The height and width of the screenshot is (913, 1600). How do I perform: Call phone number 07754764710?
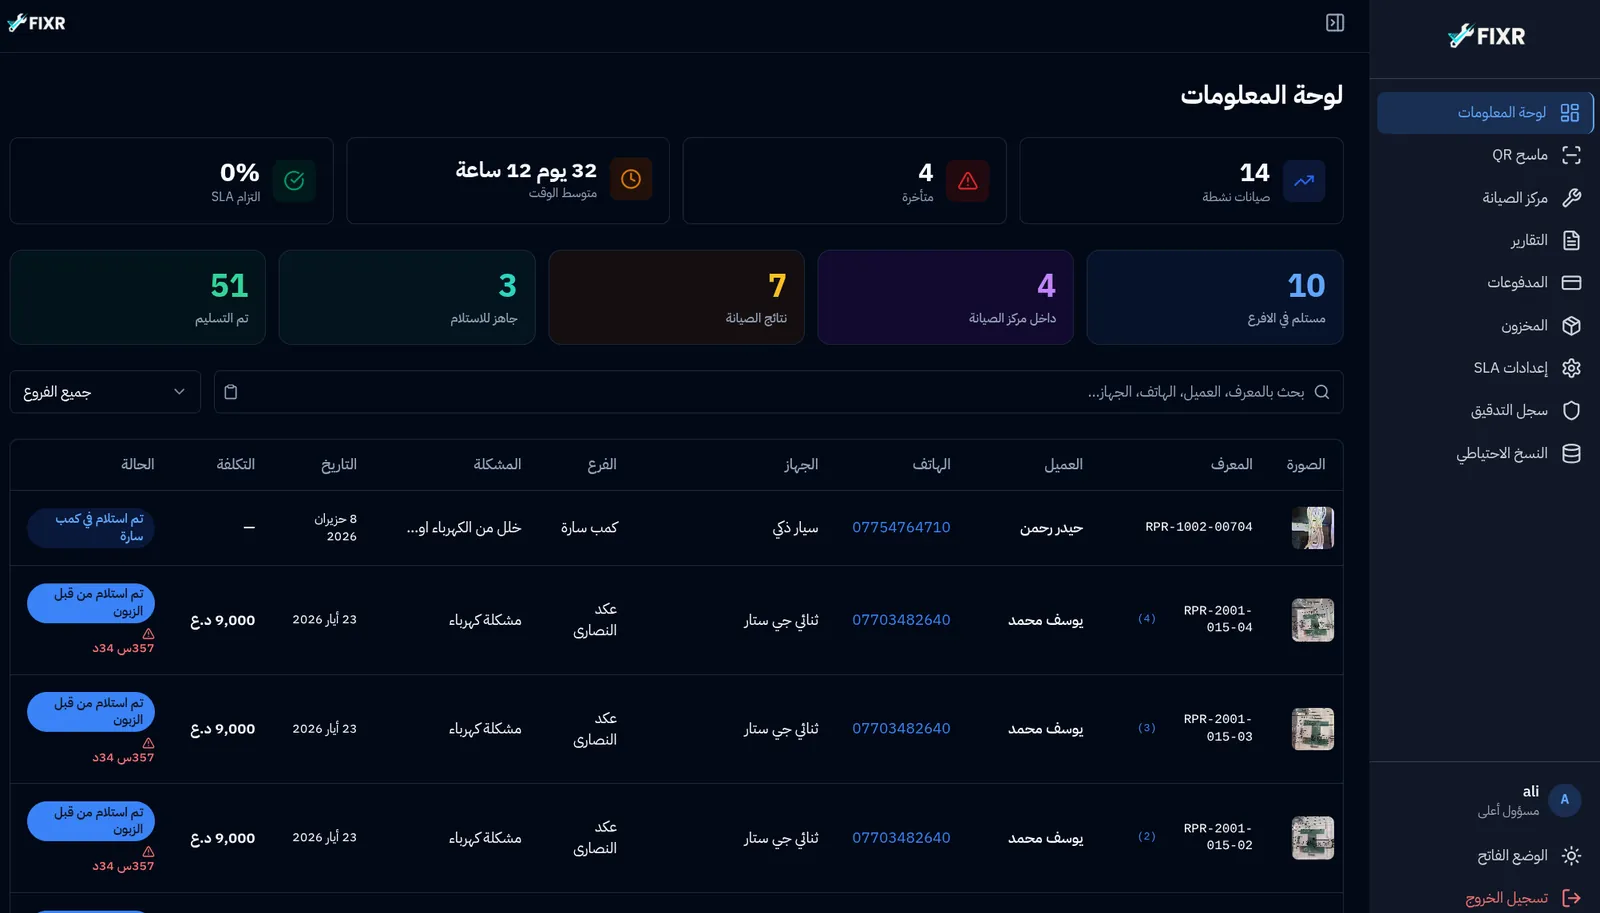901,527
